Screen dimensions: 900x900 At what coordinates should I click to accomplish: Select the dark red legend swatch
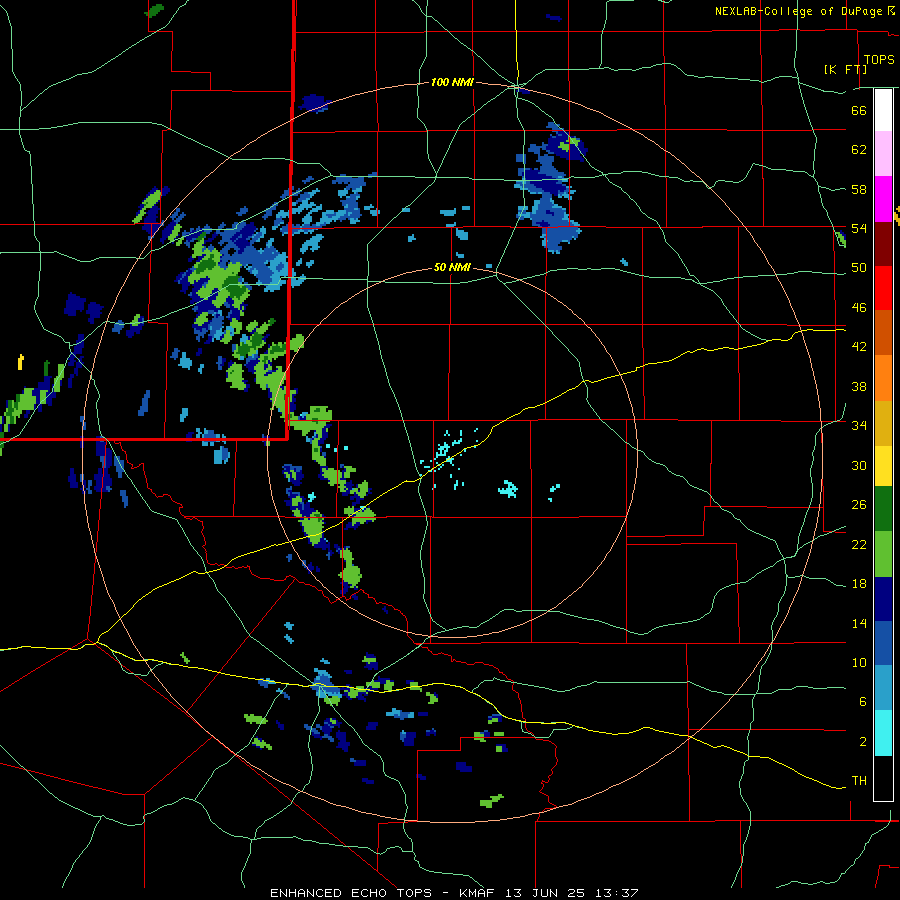pos(883,244)
